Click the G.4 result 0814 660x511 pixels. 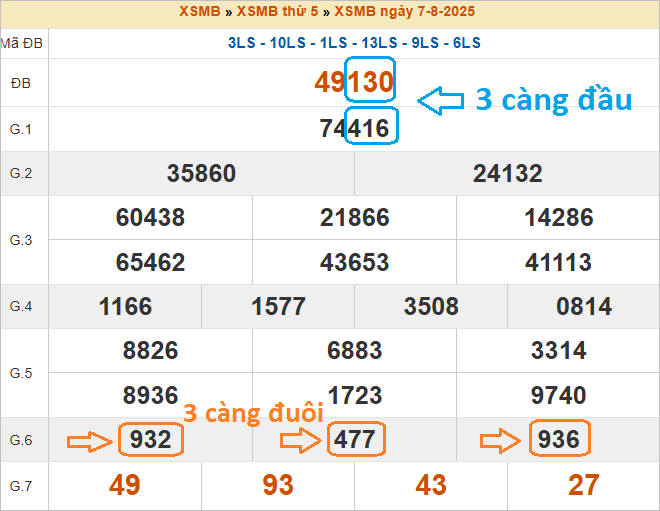click(584, 306)
